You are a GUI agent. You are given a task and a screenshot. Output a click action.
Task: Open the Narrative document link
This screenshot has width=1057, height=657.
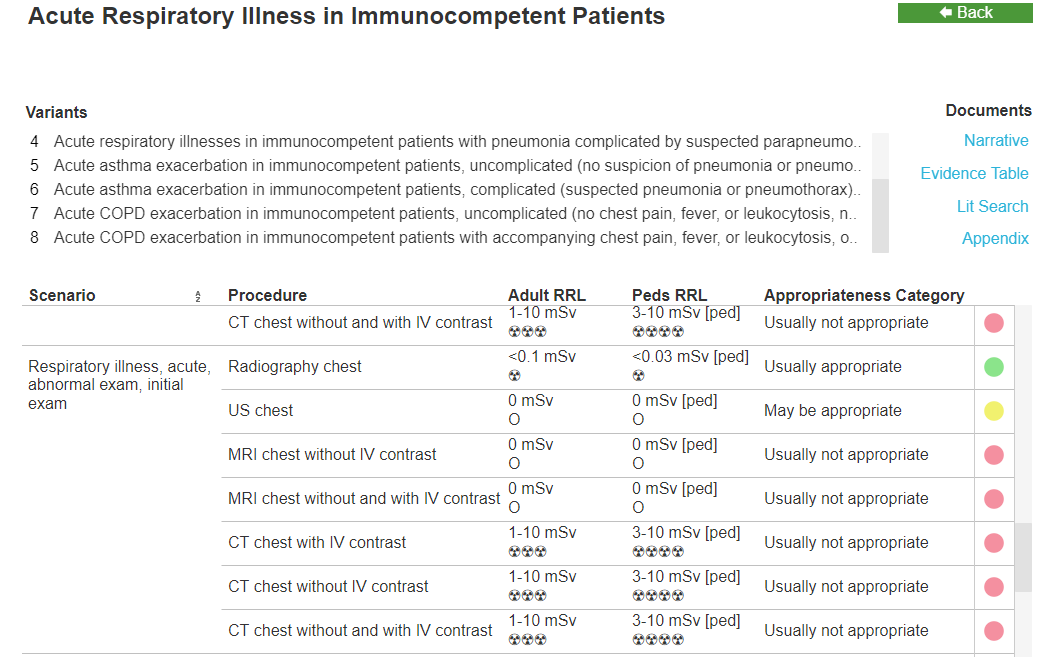coord(996,140)
